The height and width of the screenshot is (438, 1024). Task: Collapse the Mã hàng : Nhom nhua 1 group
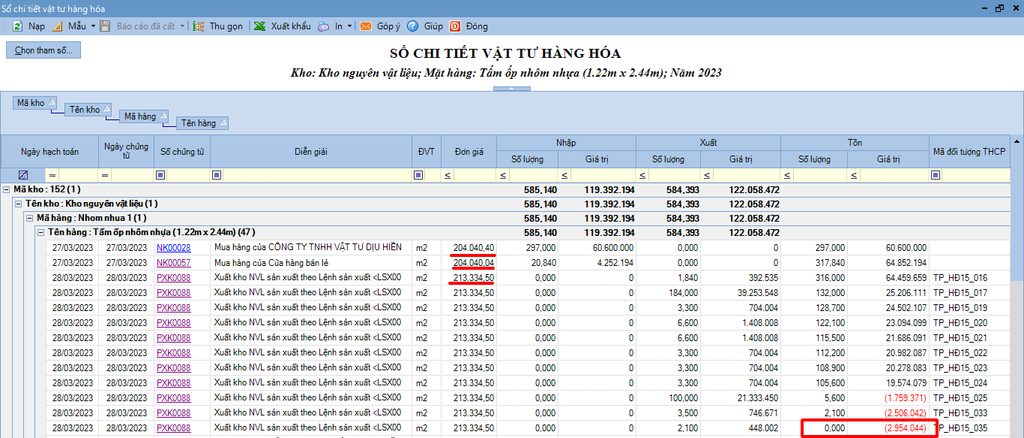[29, 218]
